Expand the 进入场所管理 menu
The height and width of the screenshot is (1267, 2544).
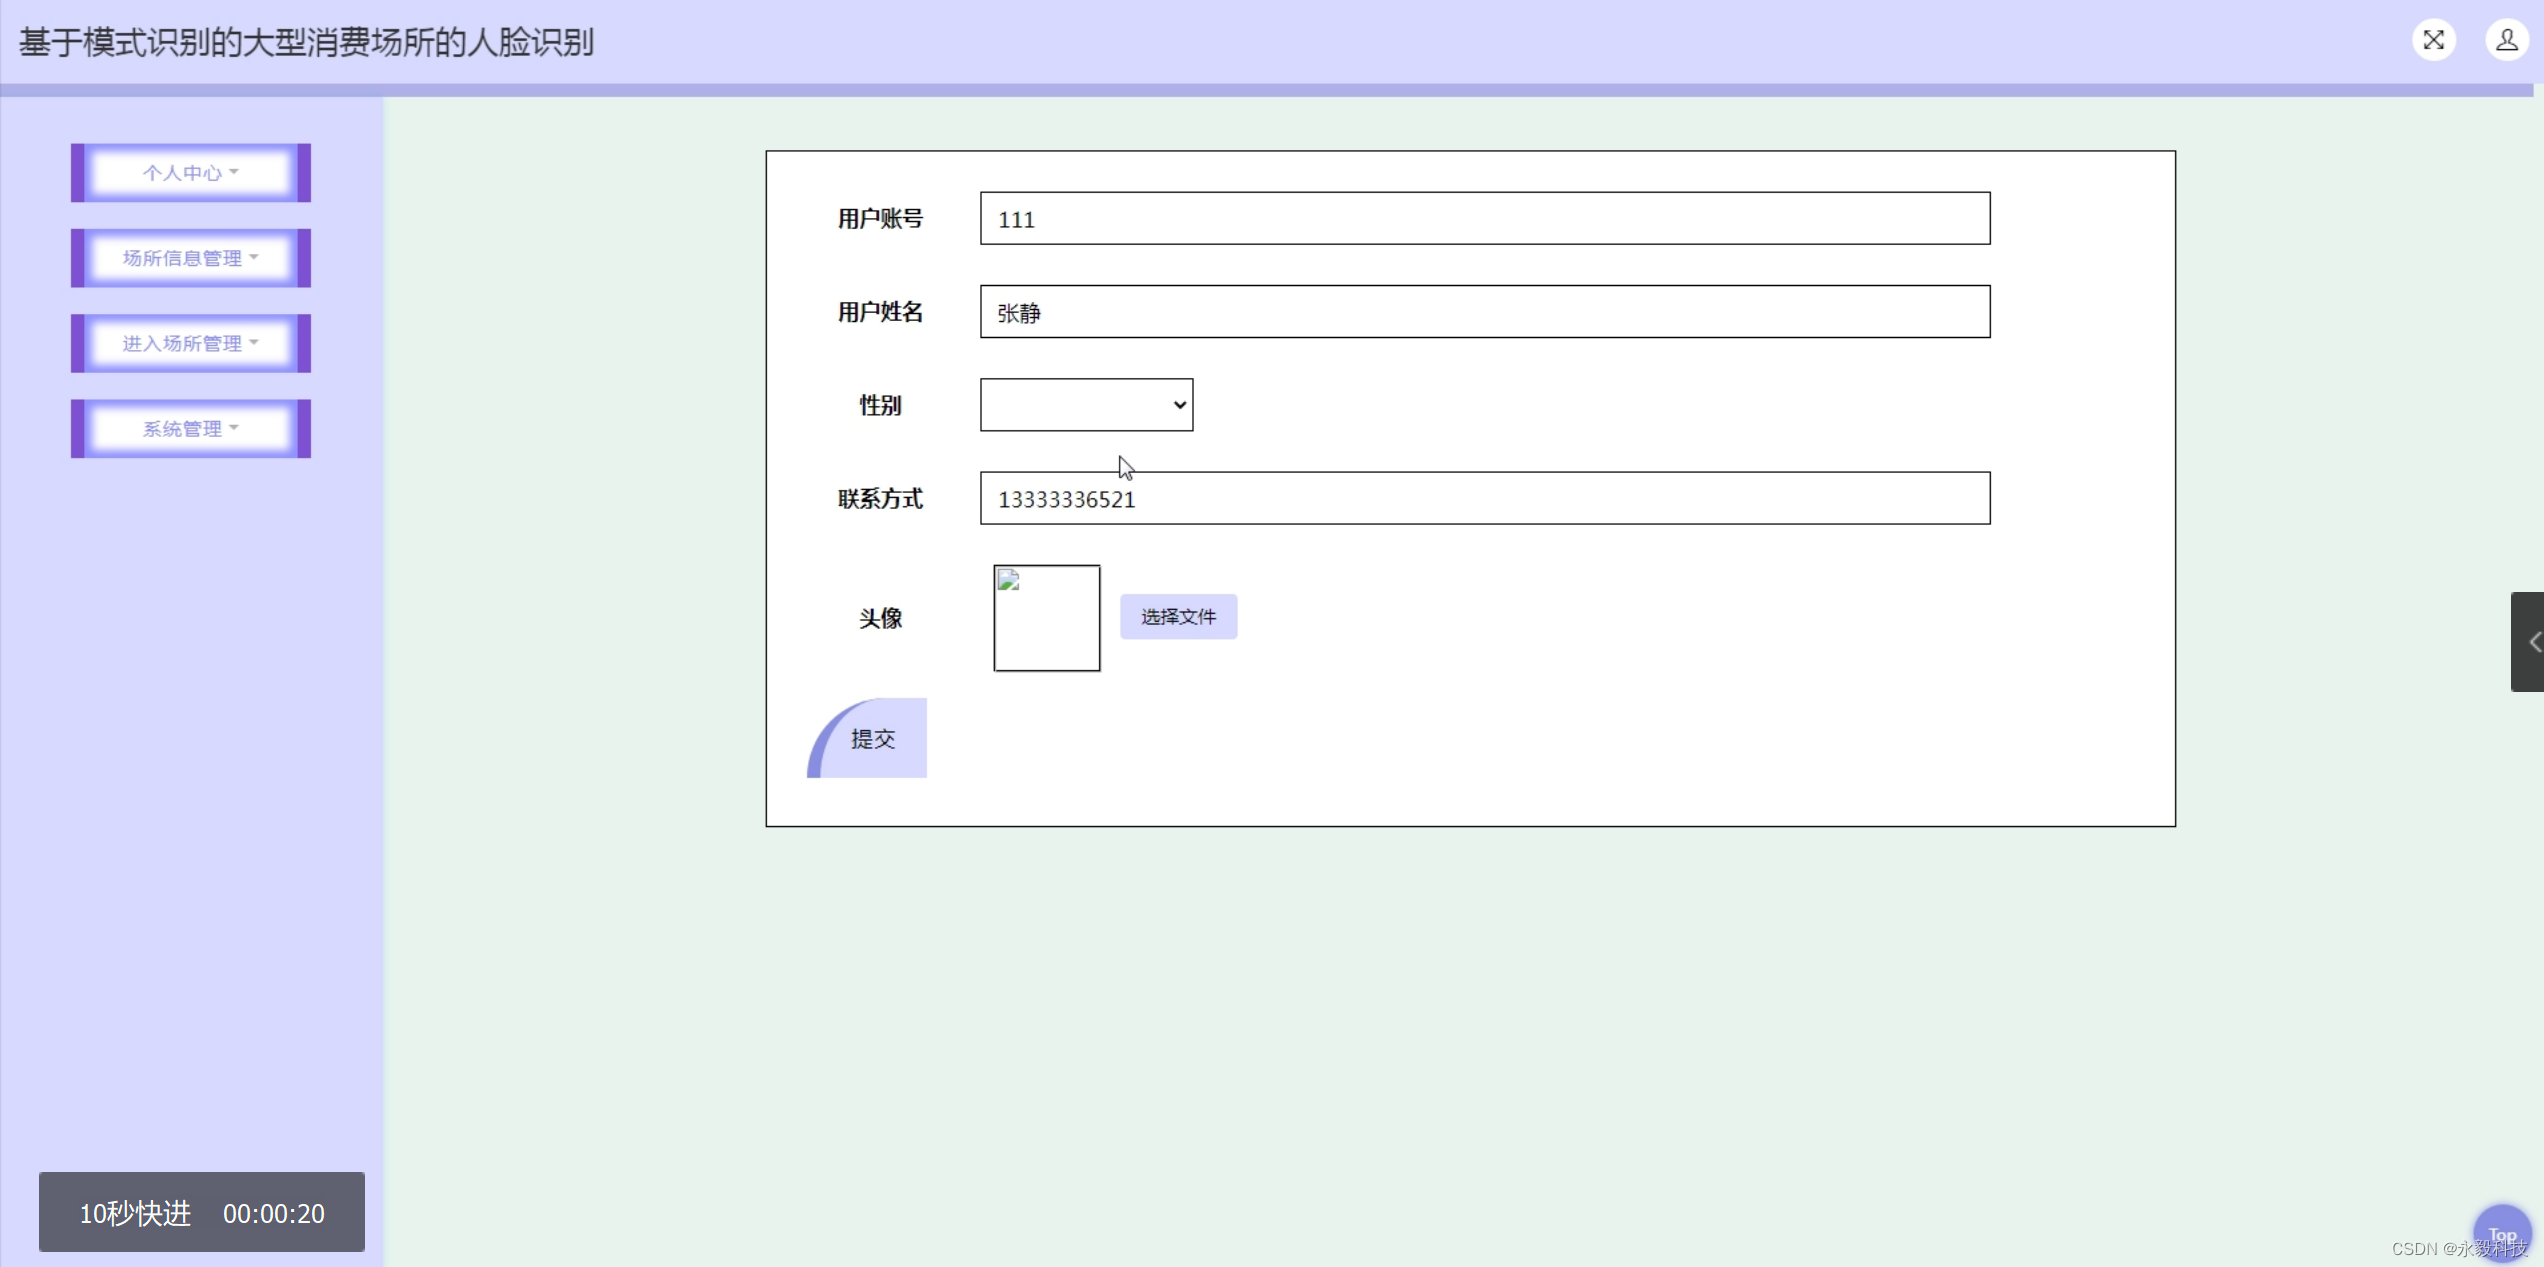(x=190, y=343)
